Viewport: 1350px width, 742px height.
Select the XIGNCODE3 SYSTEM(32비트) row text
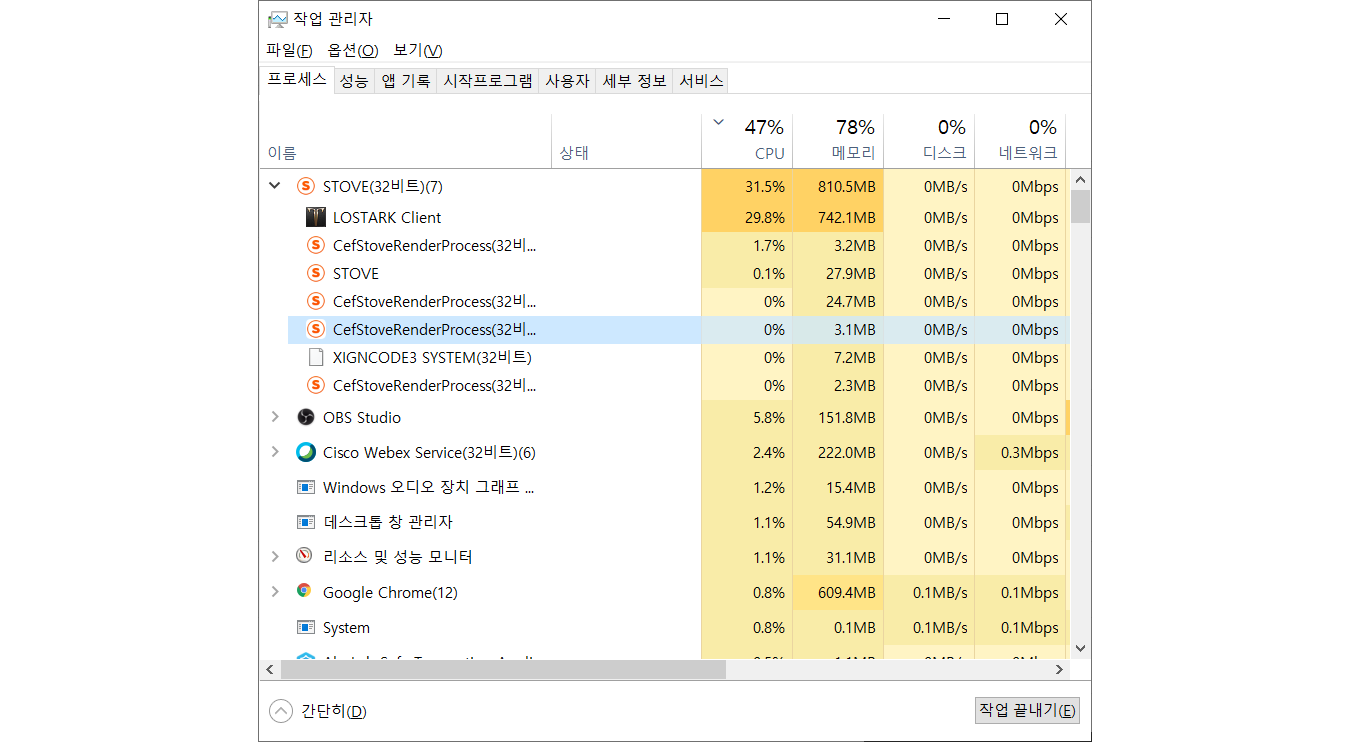432,357
